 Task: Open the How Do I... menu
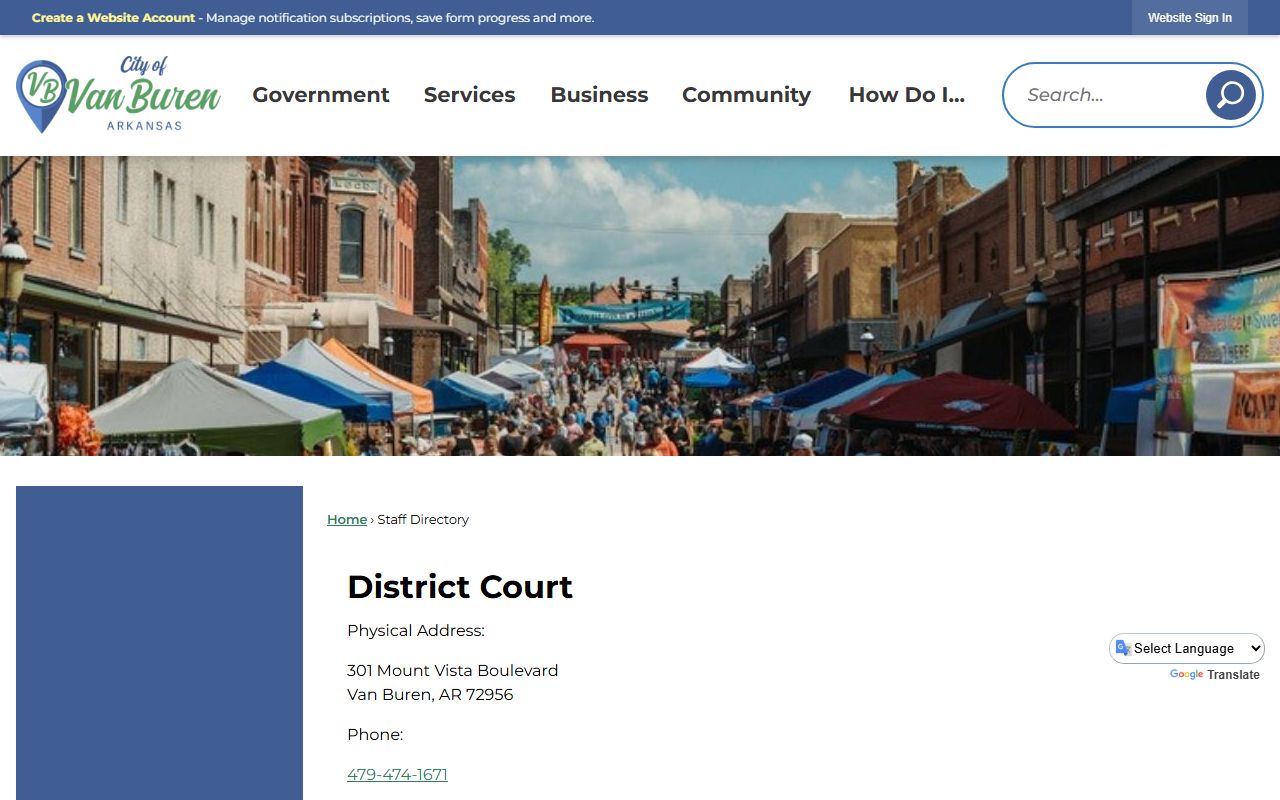click(907, 95)
